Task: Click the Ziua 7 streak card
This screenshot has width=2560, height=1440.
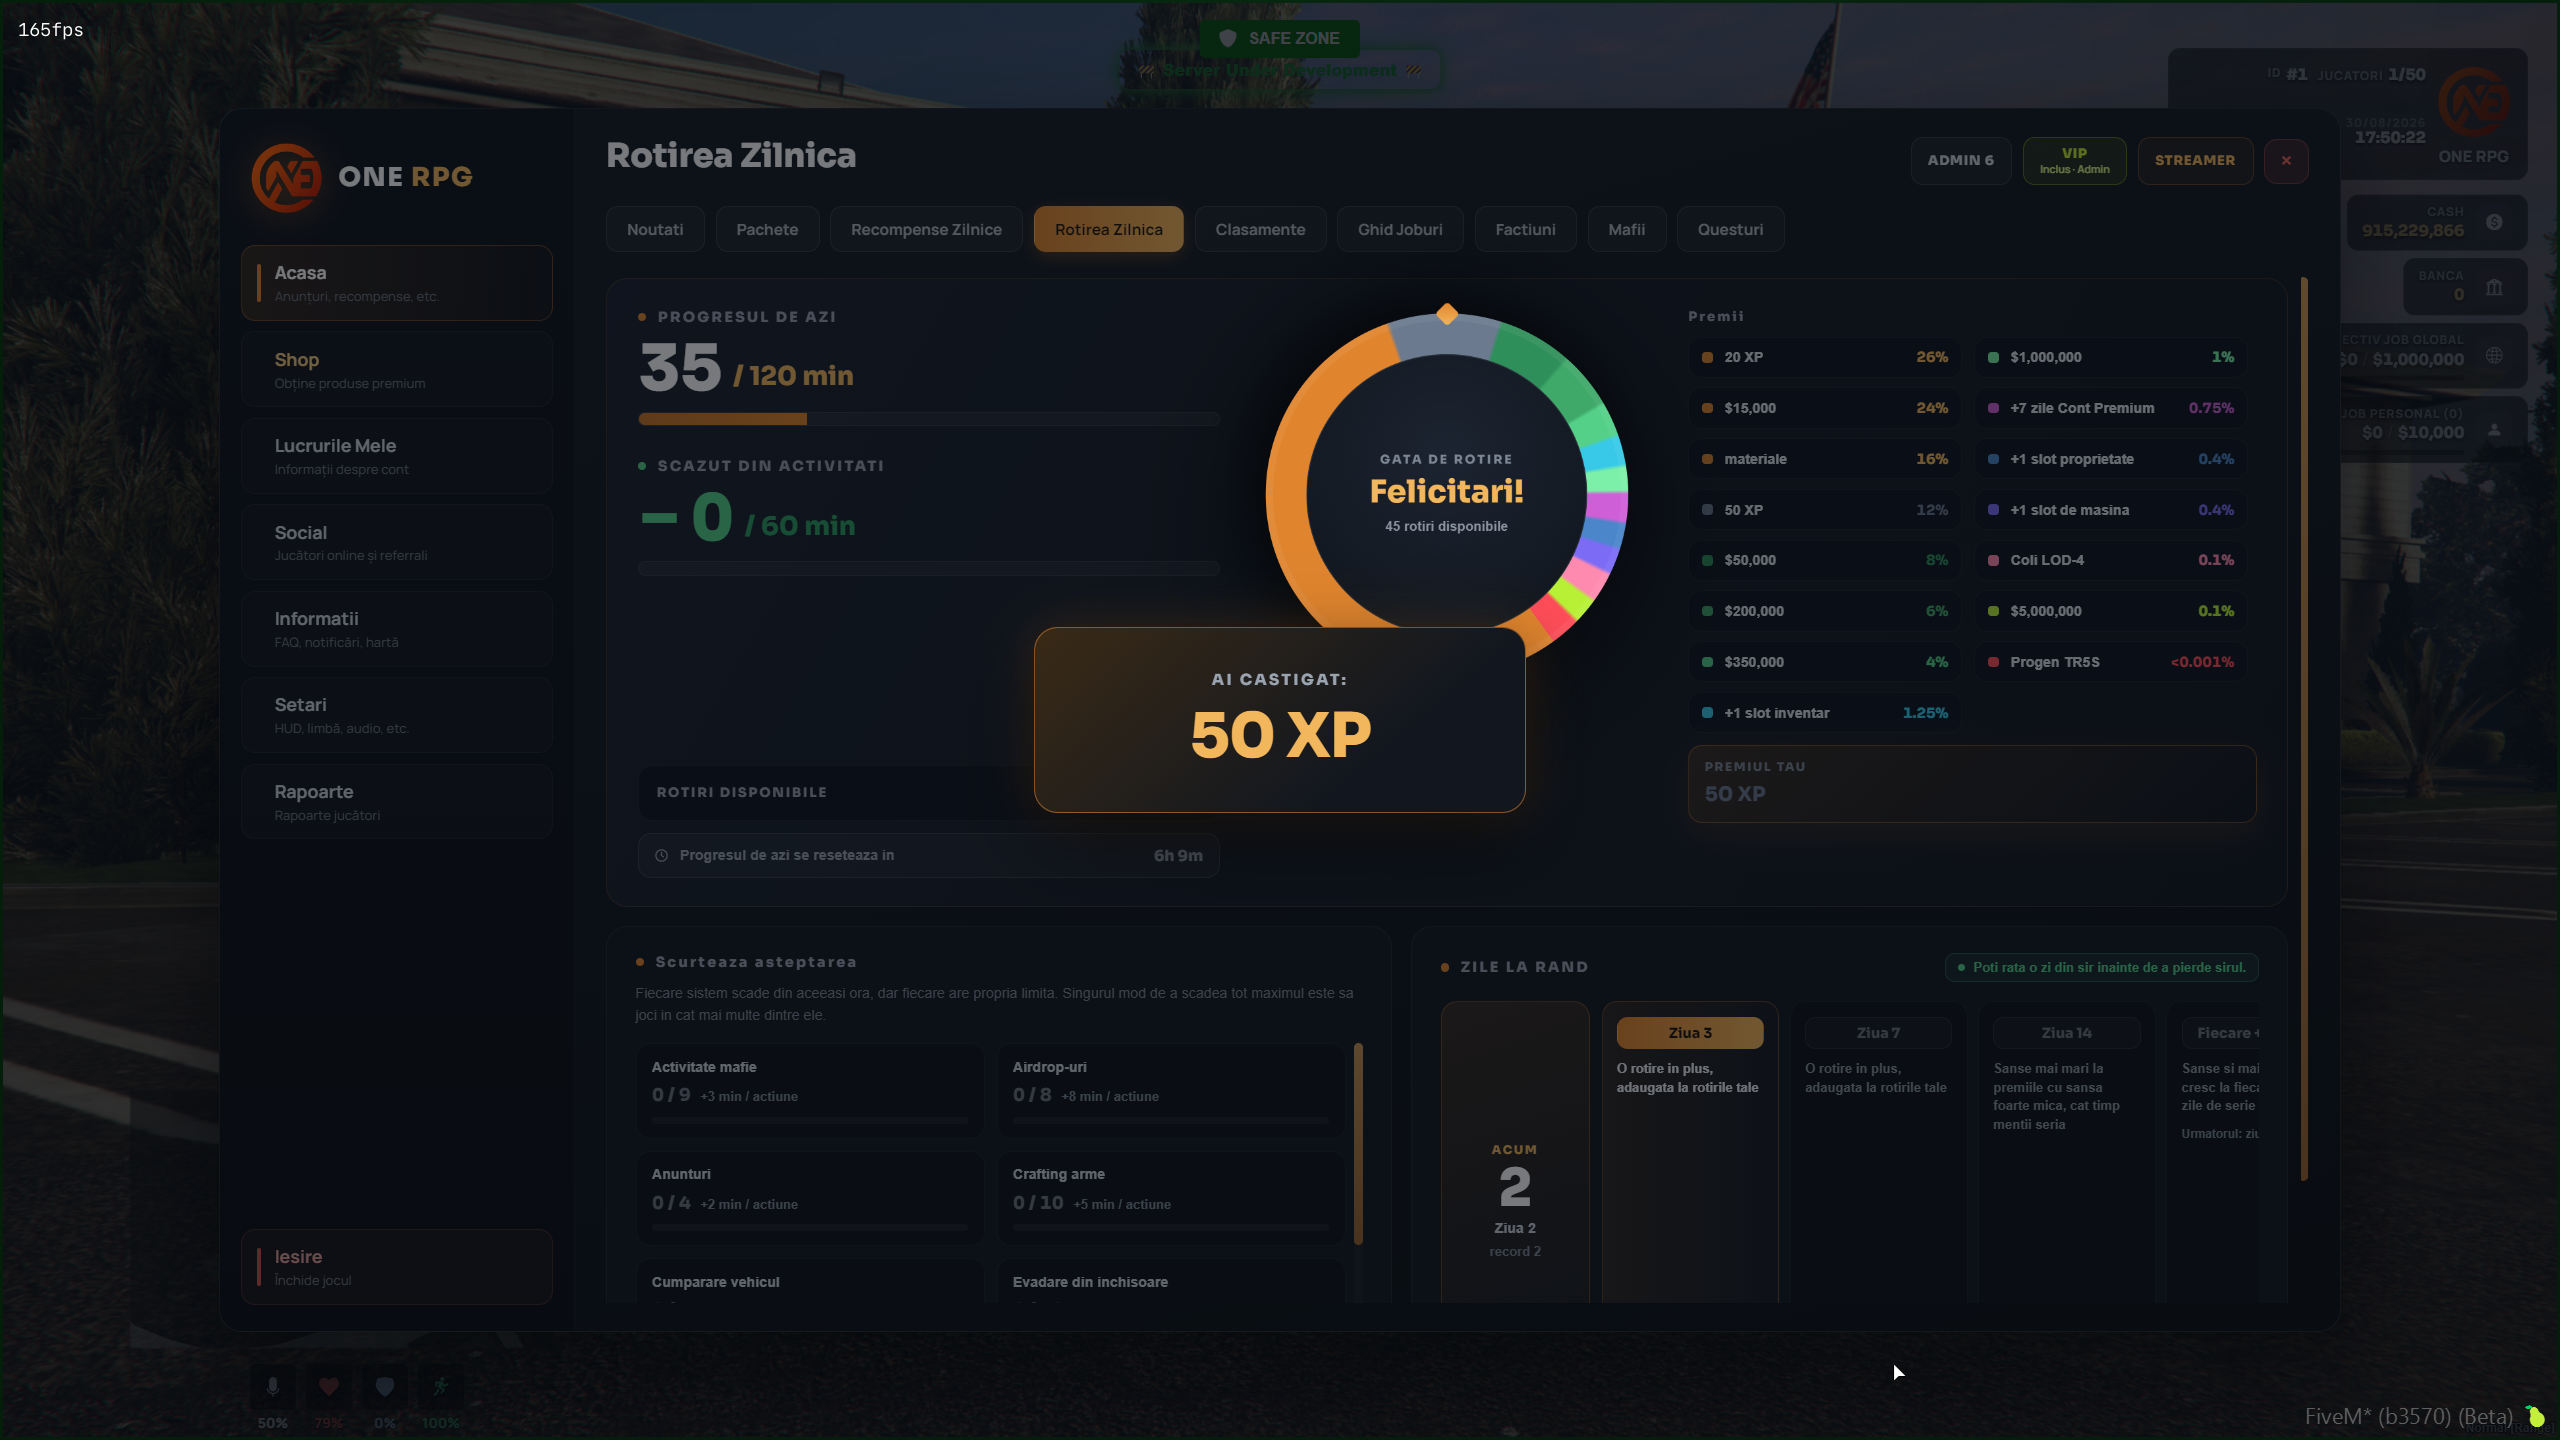Action: (1878, 1152)
